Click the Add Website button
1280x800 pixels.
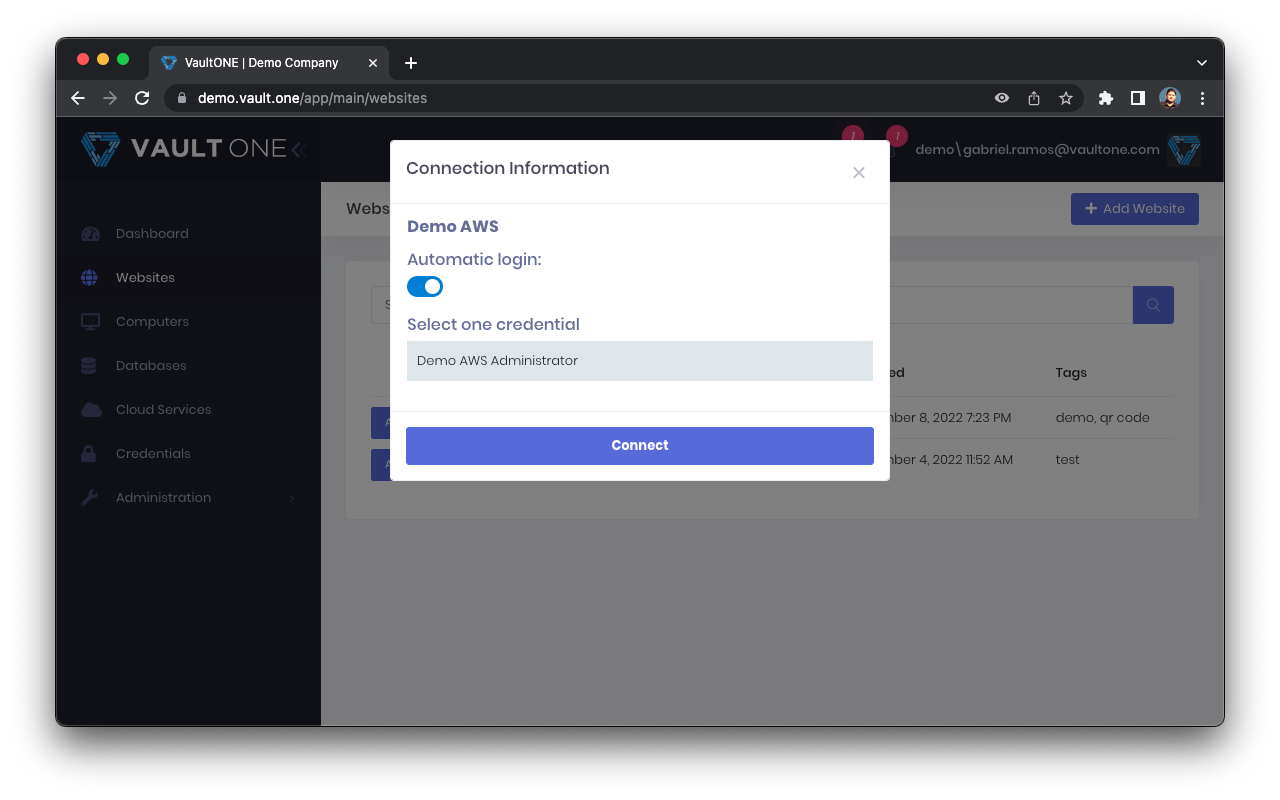tap(1134, 209)
